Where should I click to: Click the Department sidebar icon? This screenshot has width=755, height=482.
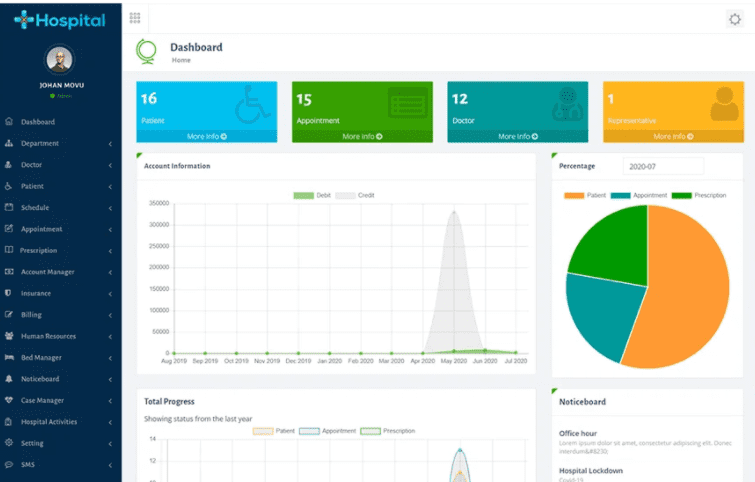click(9, 143)
